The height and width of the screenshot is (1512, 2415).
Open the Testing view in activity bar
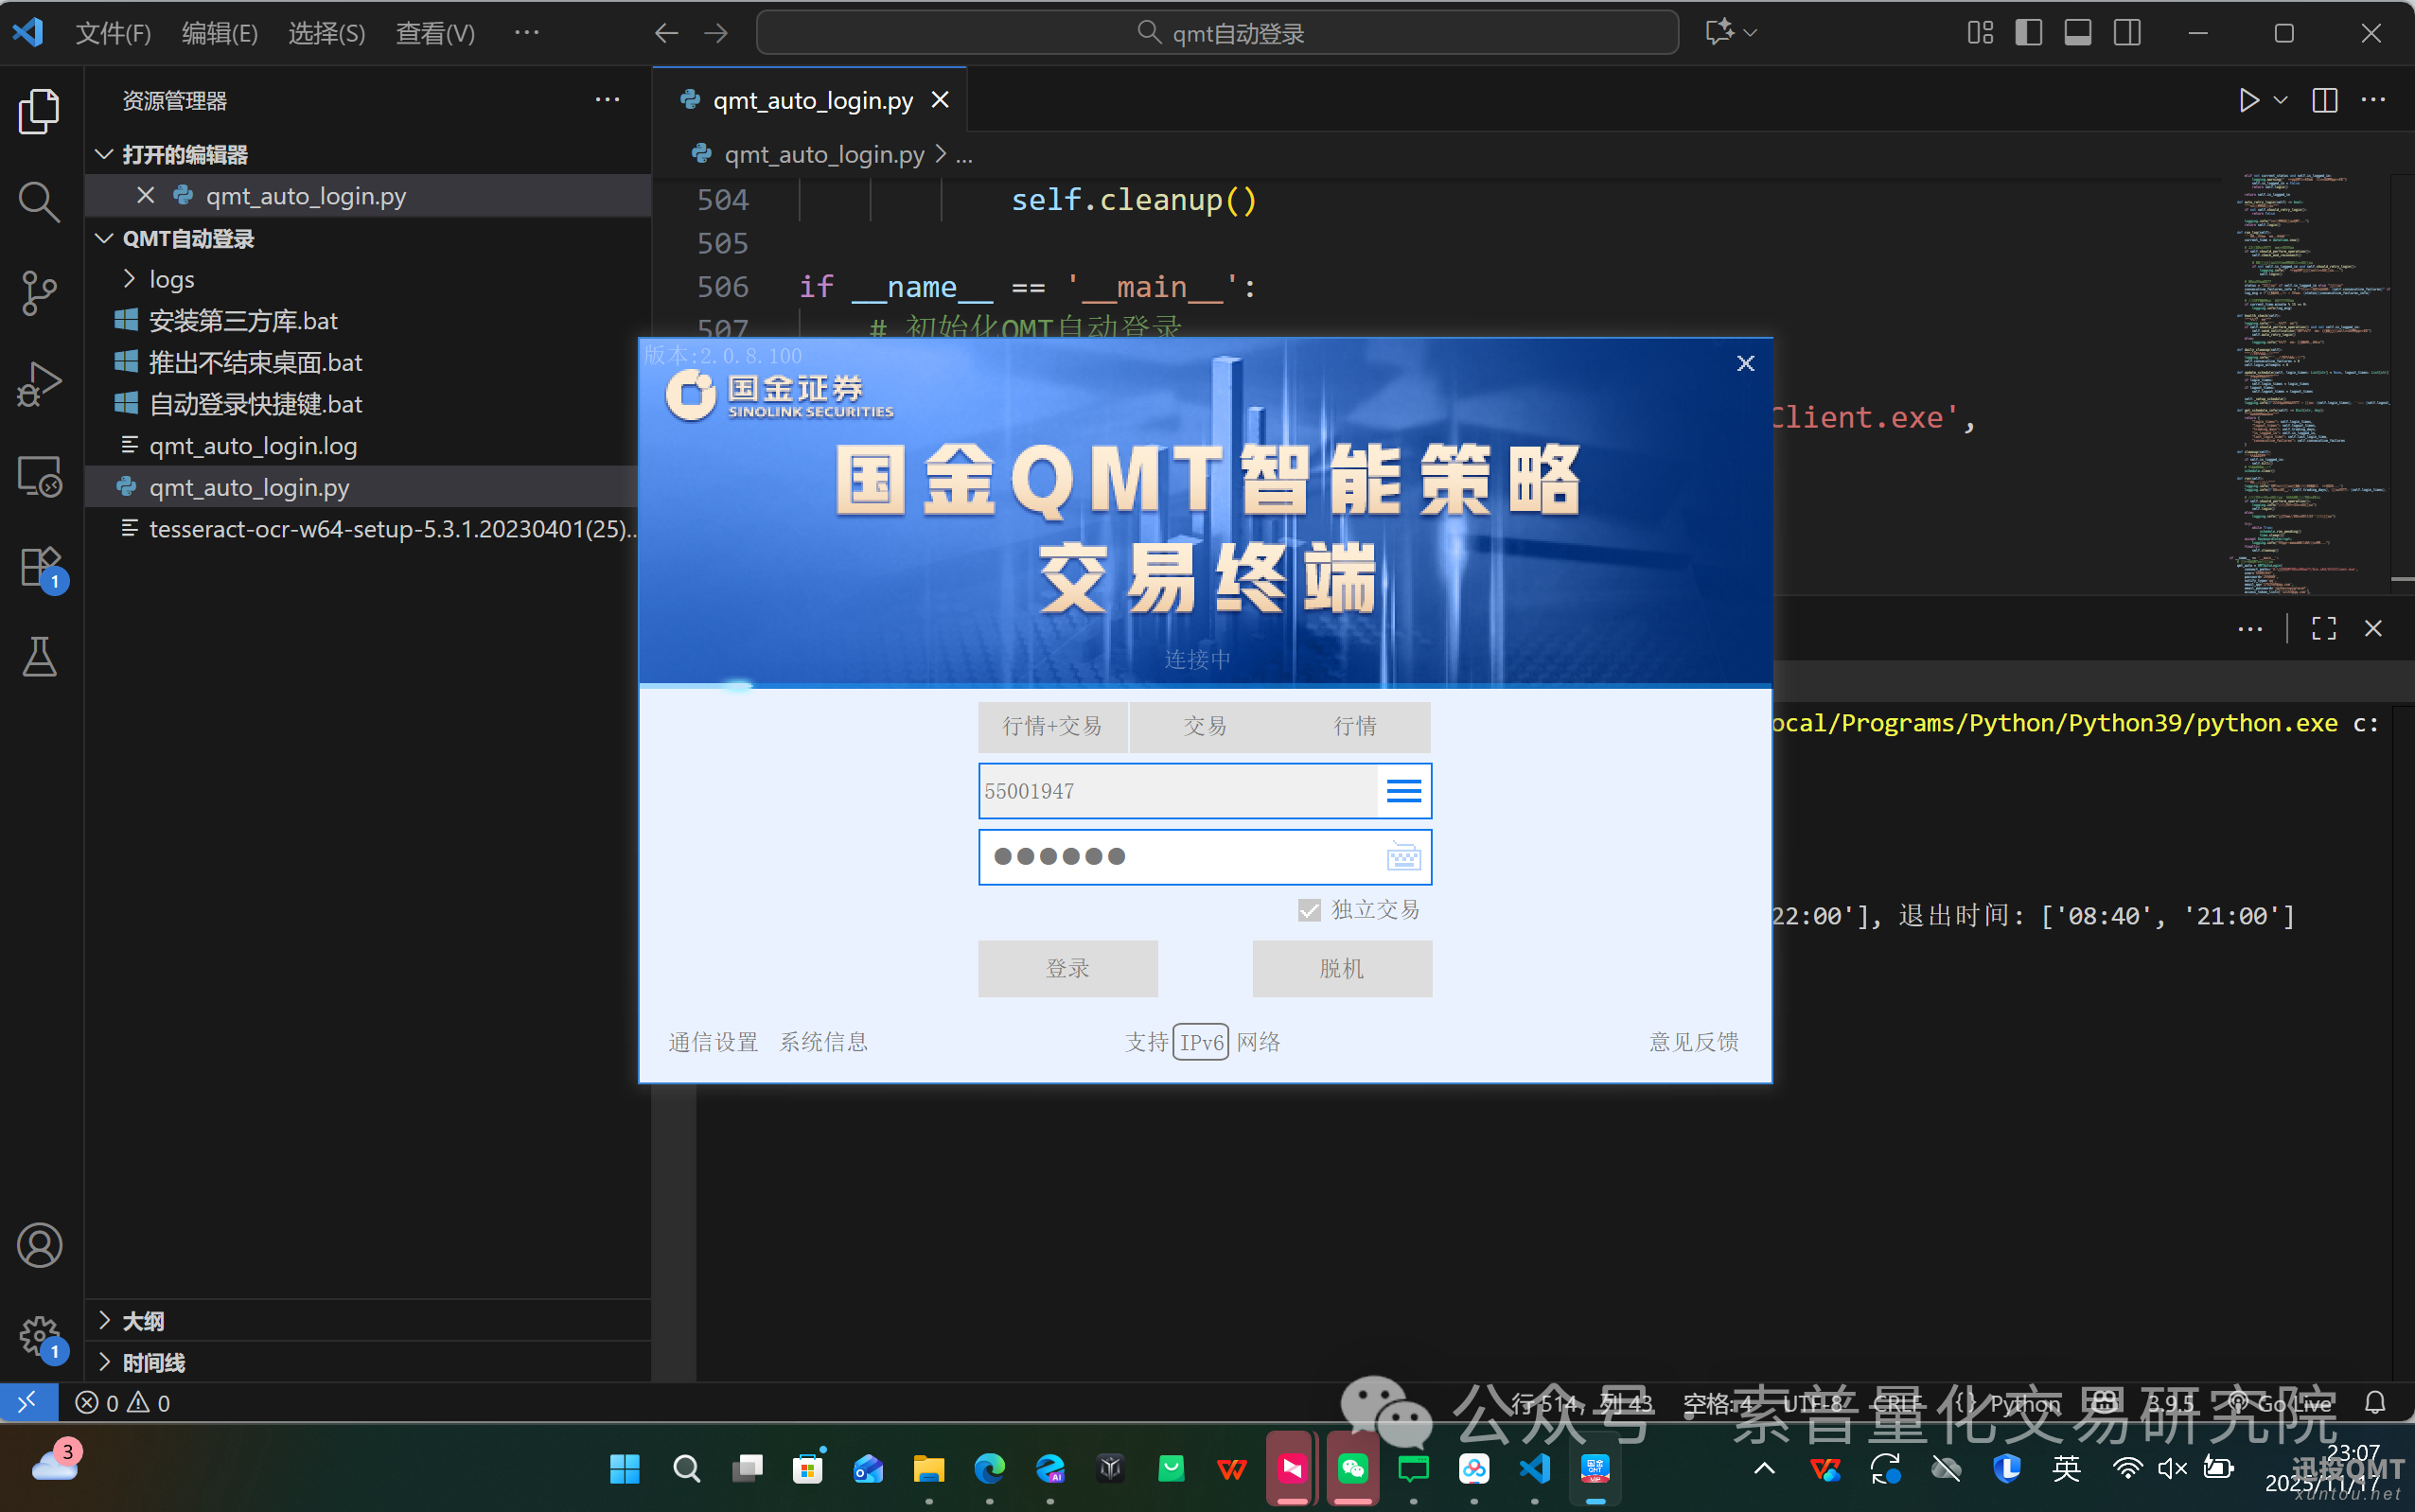click(39, 657)
